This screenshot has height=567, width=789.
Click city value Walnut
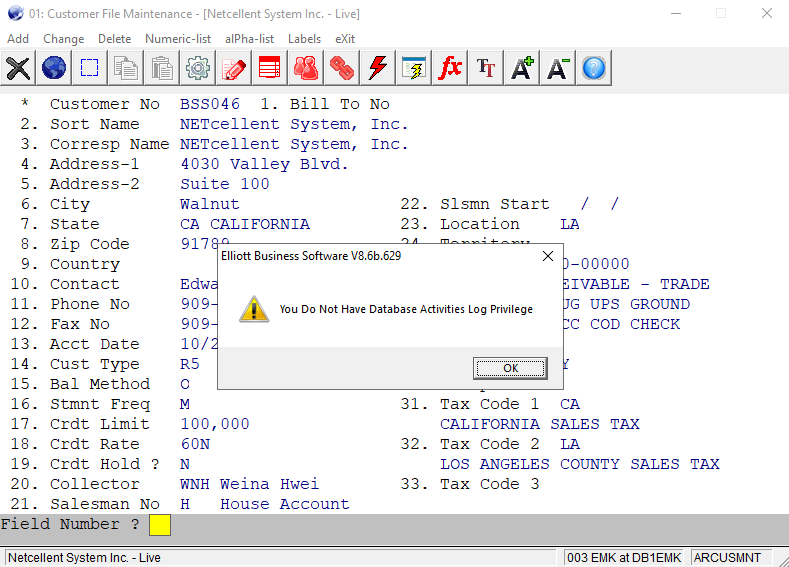click(209, 204)
